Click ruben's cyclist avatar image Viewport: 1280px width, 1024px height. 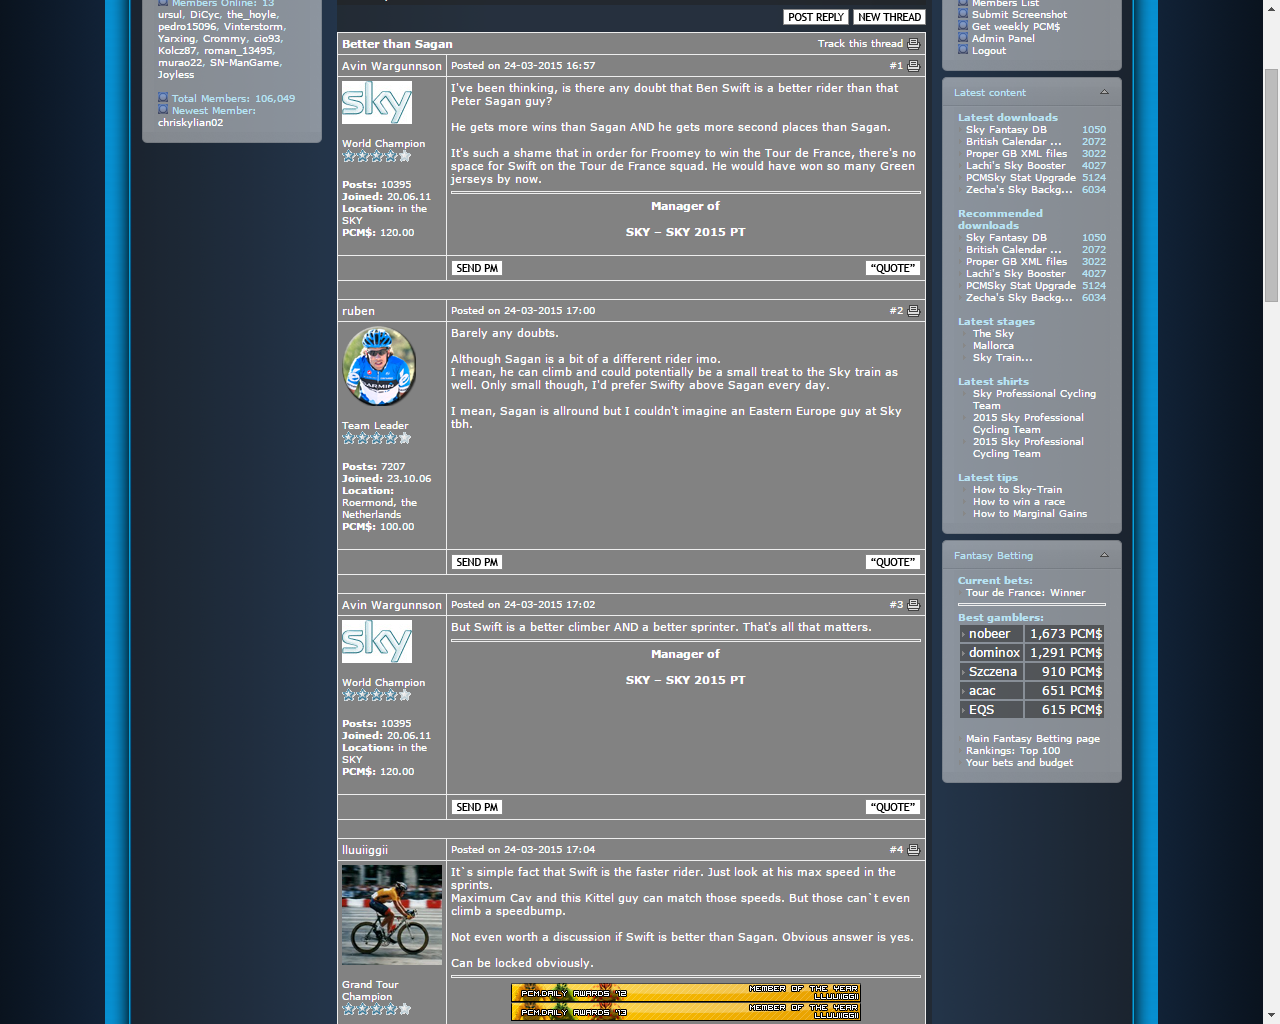coord(379,366)
